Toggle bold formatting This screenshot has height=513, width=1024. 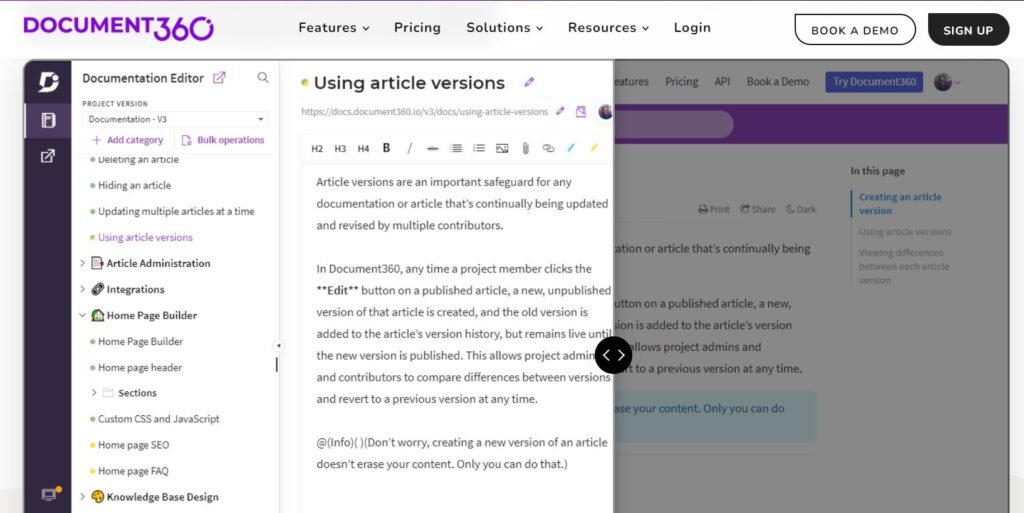(387, 148)
